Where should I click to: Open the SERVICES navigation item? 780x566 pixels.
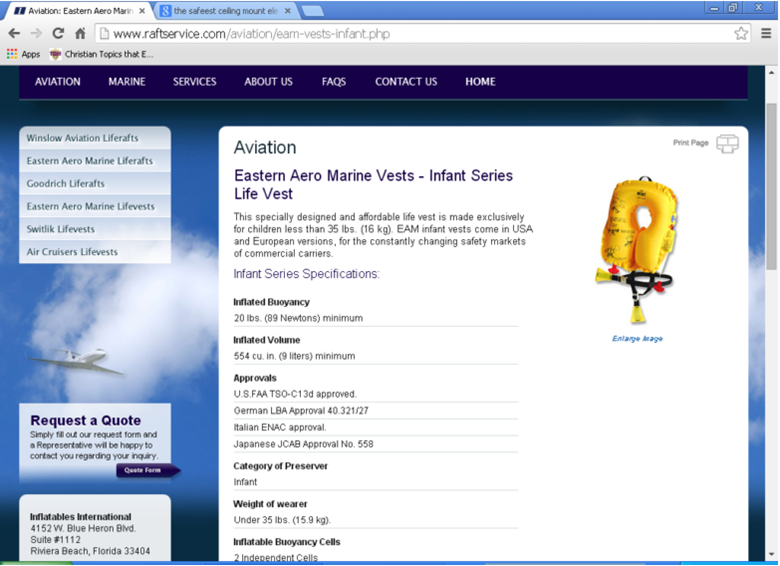pyautogui.click(x=195, y=82)
